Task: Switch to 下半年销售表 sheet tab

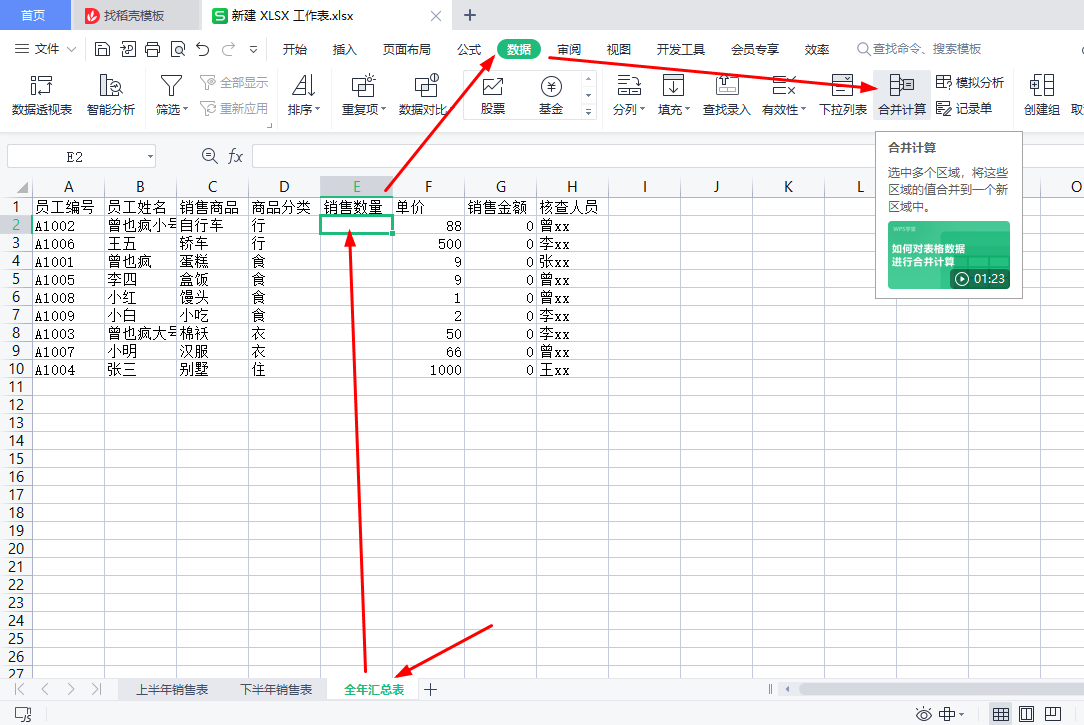Action: (x=276, y=690)
